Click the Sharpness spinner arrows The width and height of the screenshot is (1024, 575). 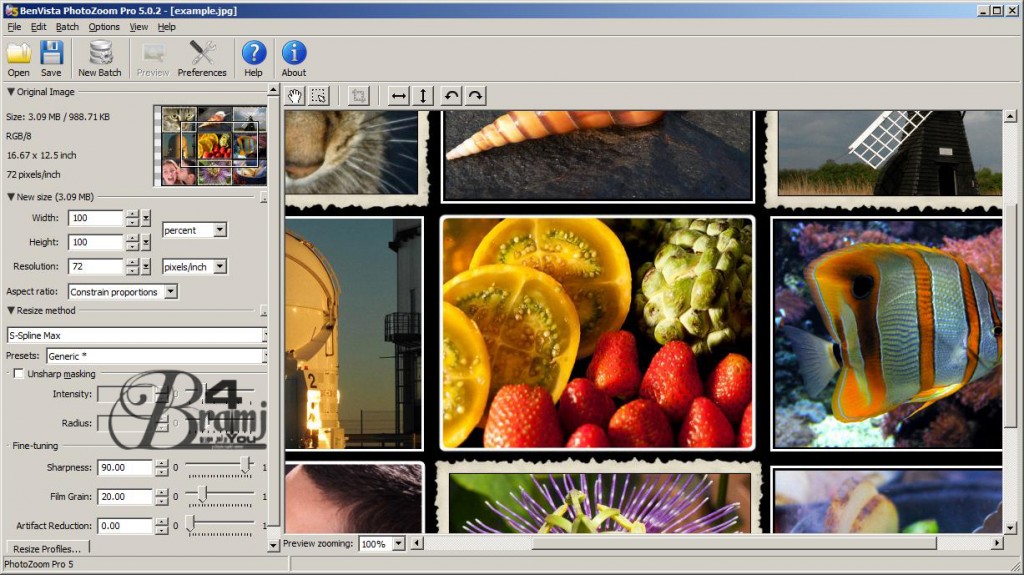click(x=161, y=468)
